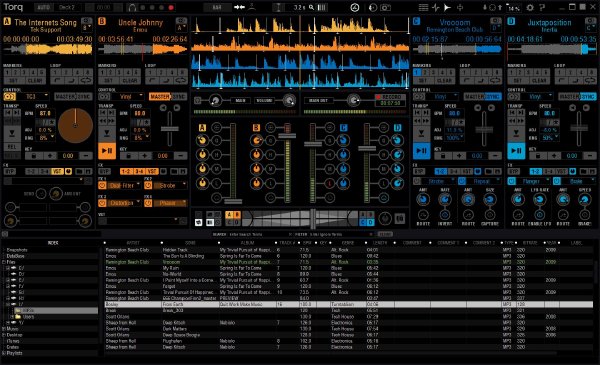Click the key lock icon on Deck A

tap(34, 156)
